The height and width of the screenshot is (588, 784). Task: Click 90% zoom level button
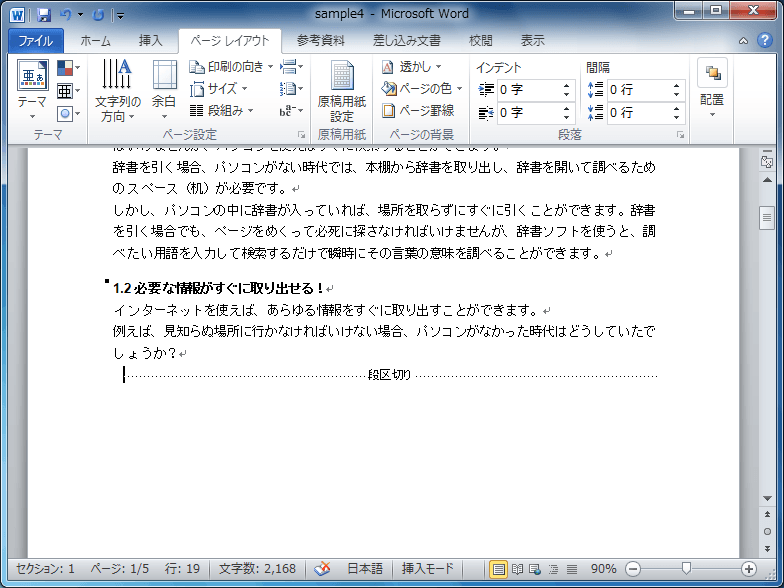coord(604,569)
